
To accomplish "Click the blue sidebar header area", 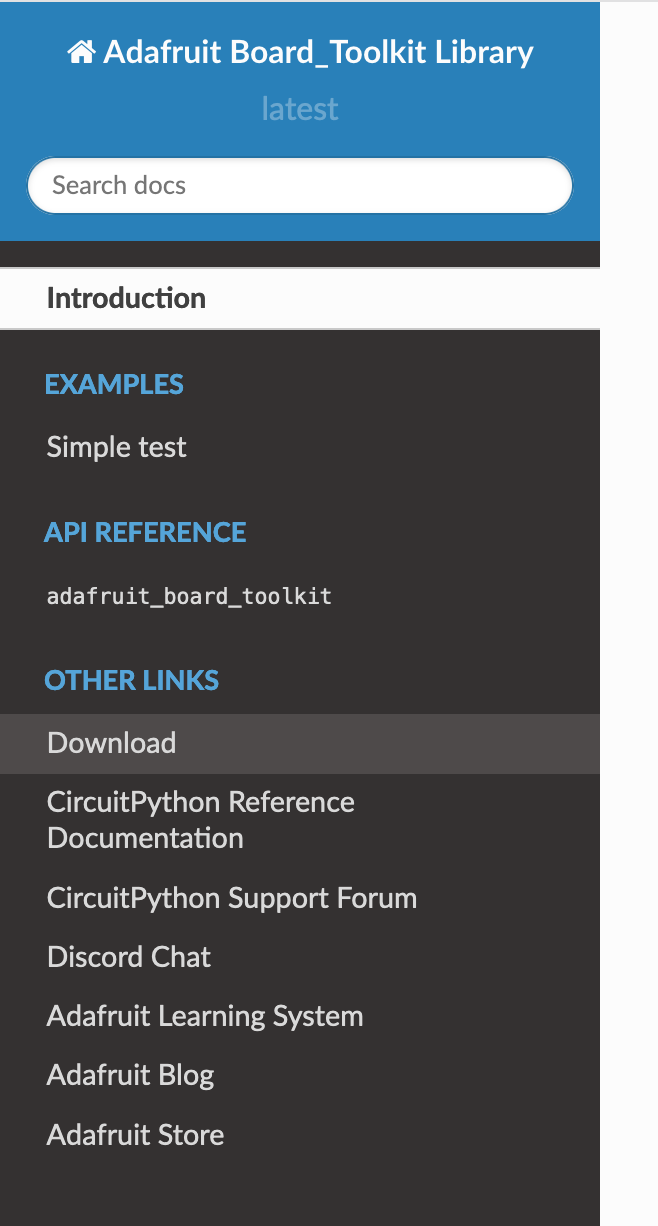I will (x=299, y=120).
